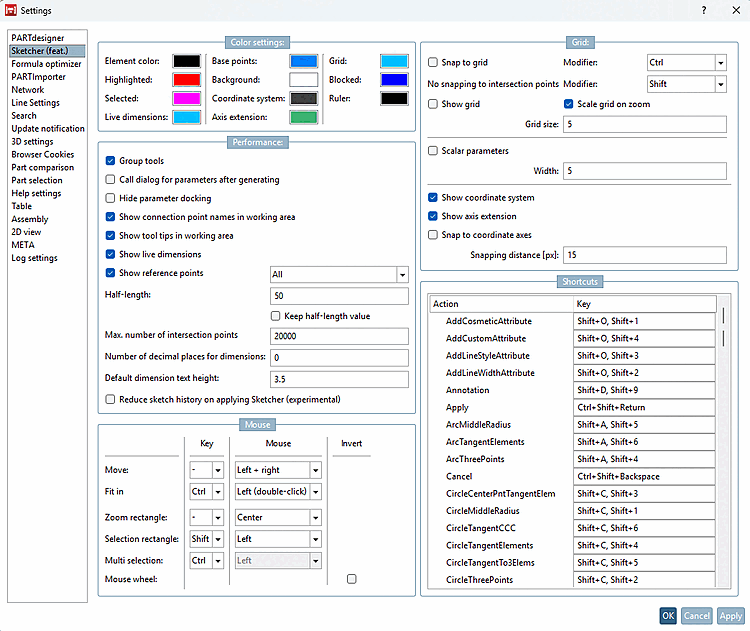Select Part comparison category
The image size is (750, 631).
pyautogui.click(x=43, y=167)
